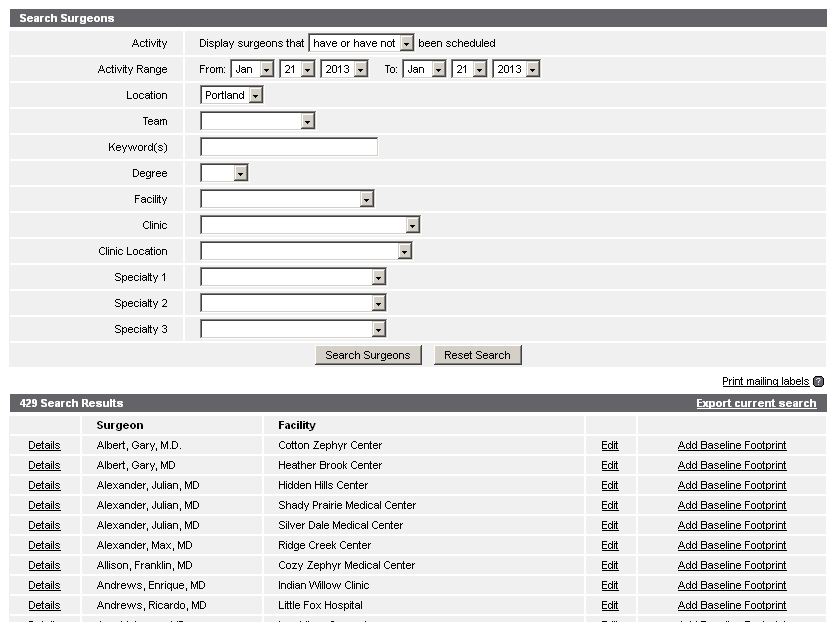The height and width of the screenshot is (622, 838).
Task: Open Details for Andrews, Enrique, MD
Action: pos(44,586)
